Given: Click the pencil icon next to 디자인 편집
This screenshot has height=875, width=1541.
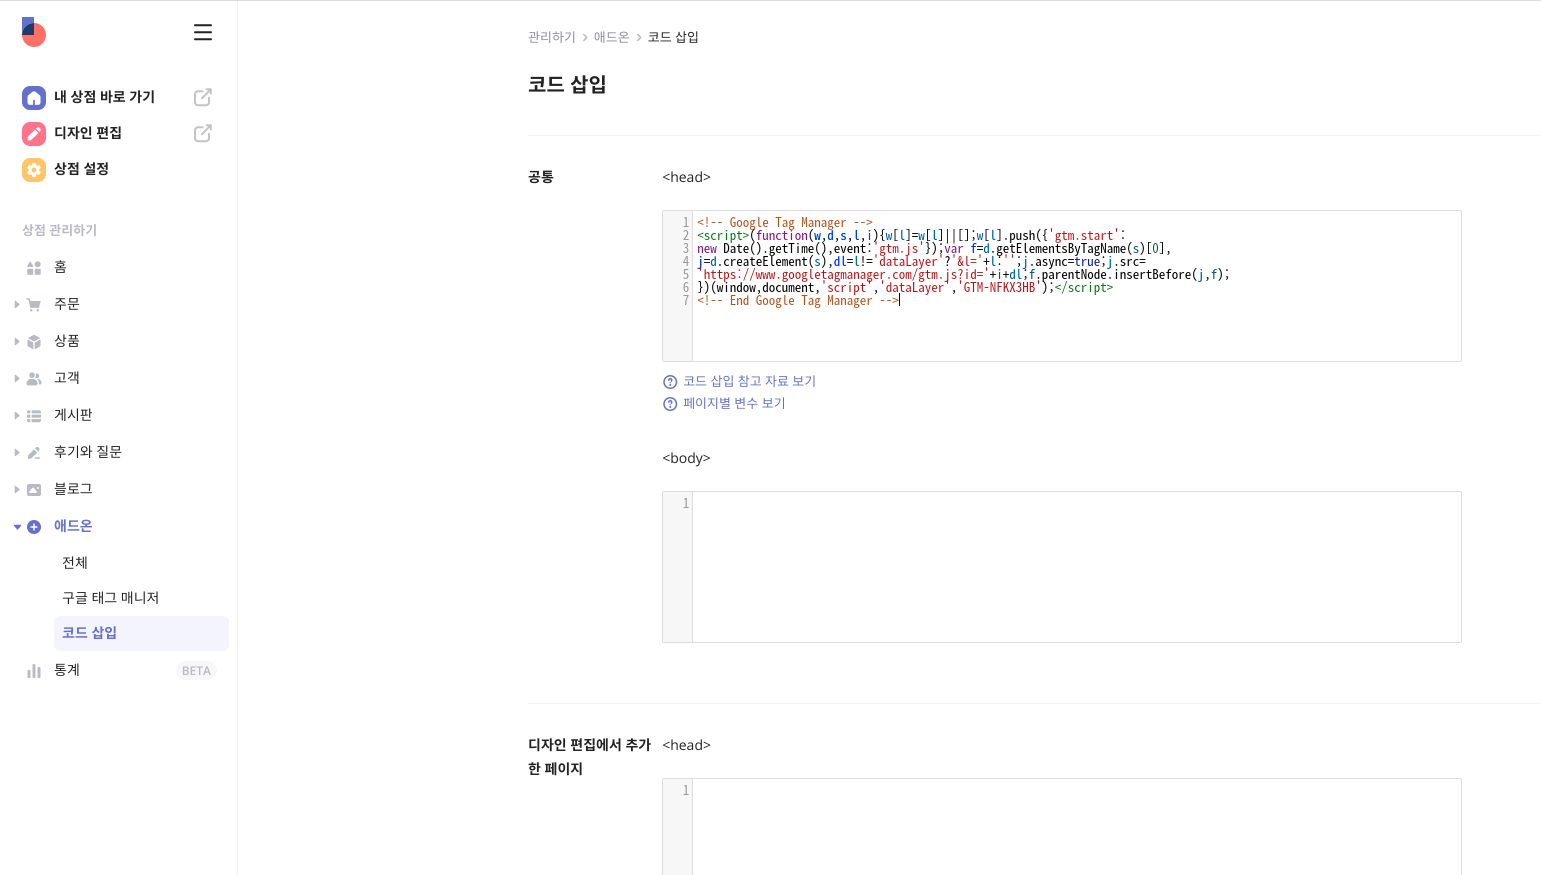Looking at the screenshot, I should pyautogui.click(x=34, y=134).
